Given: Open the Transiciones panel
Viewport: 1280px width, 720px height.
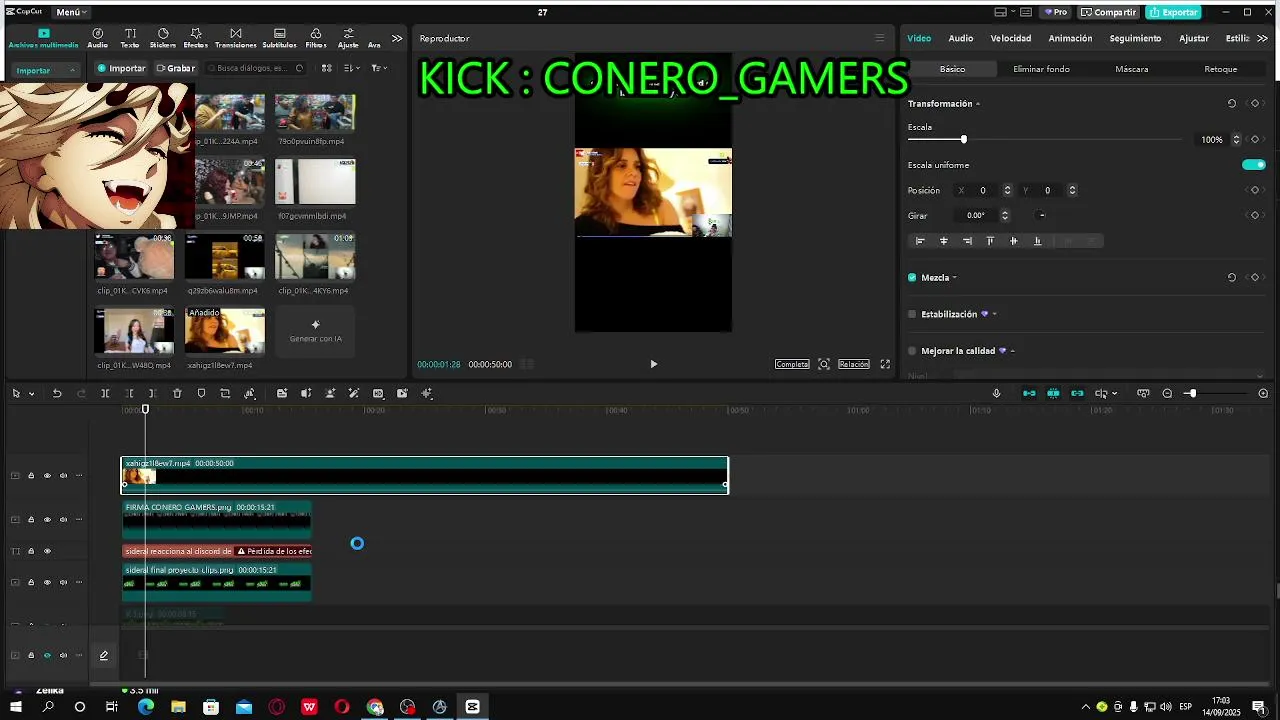Looking at the screenshot, I should [x=236, y=38].
